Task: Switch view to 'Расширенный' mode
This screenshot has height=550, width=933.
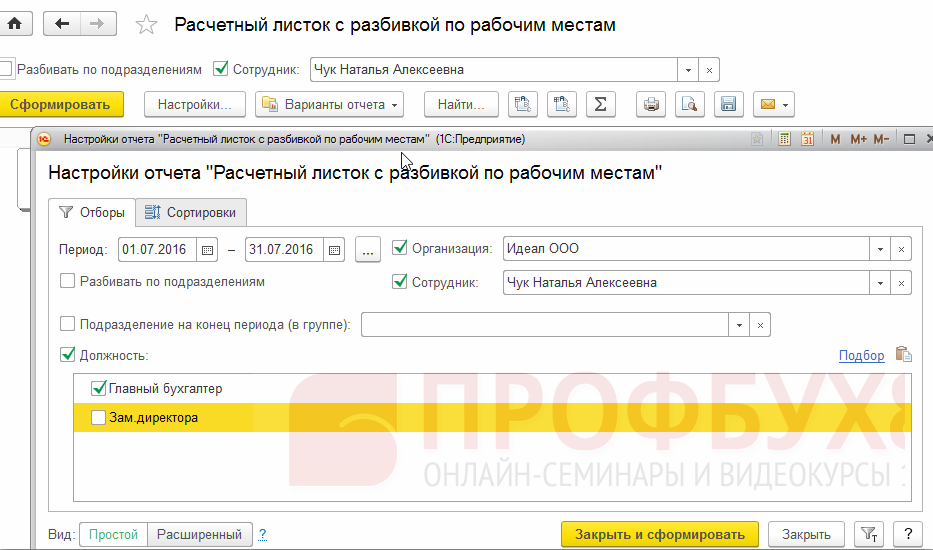Action: (200, 534)
